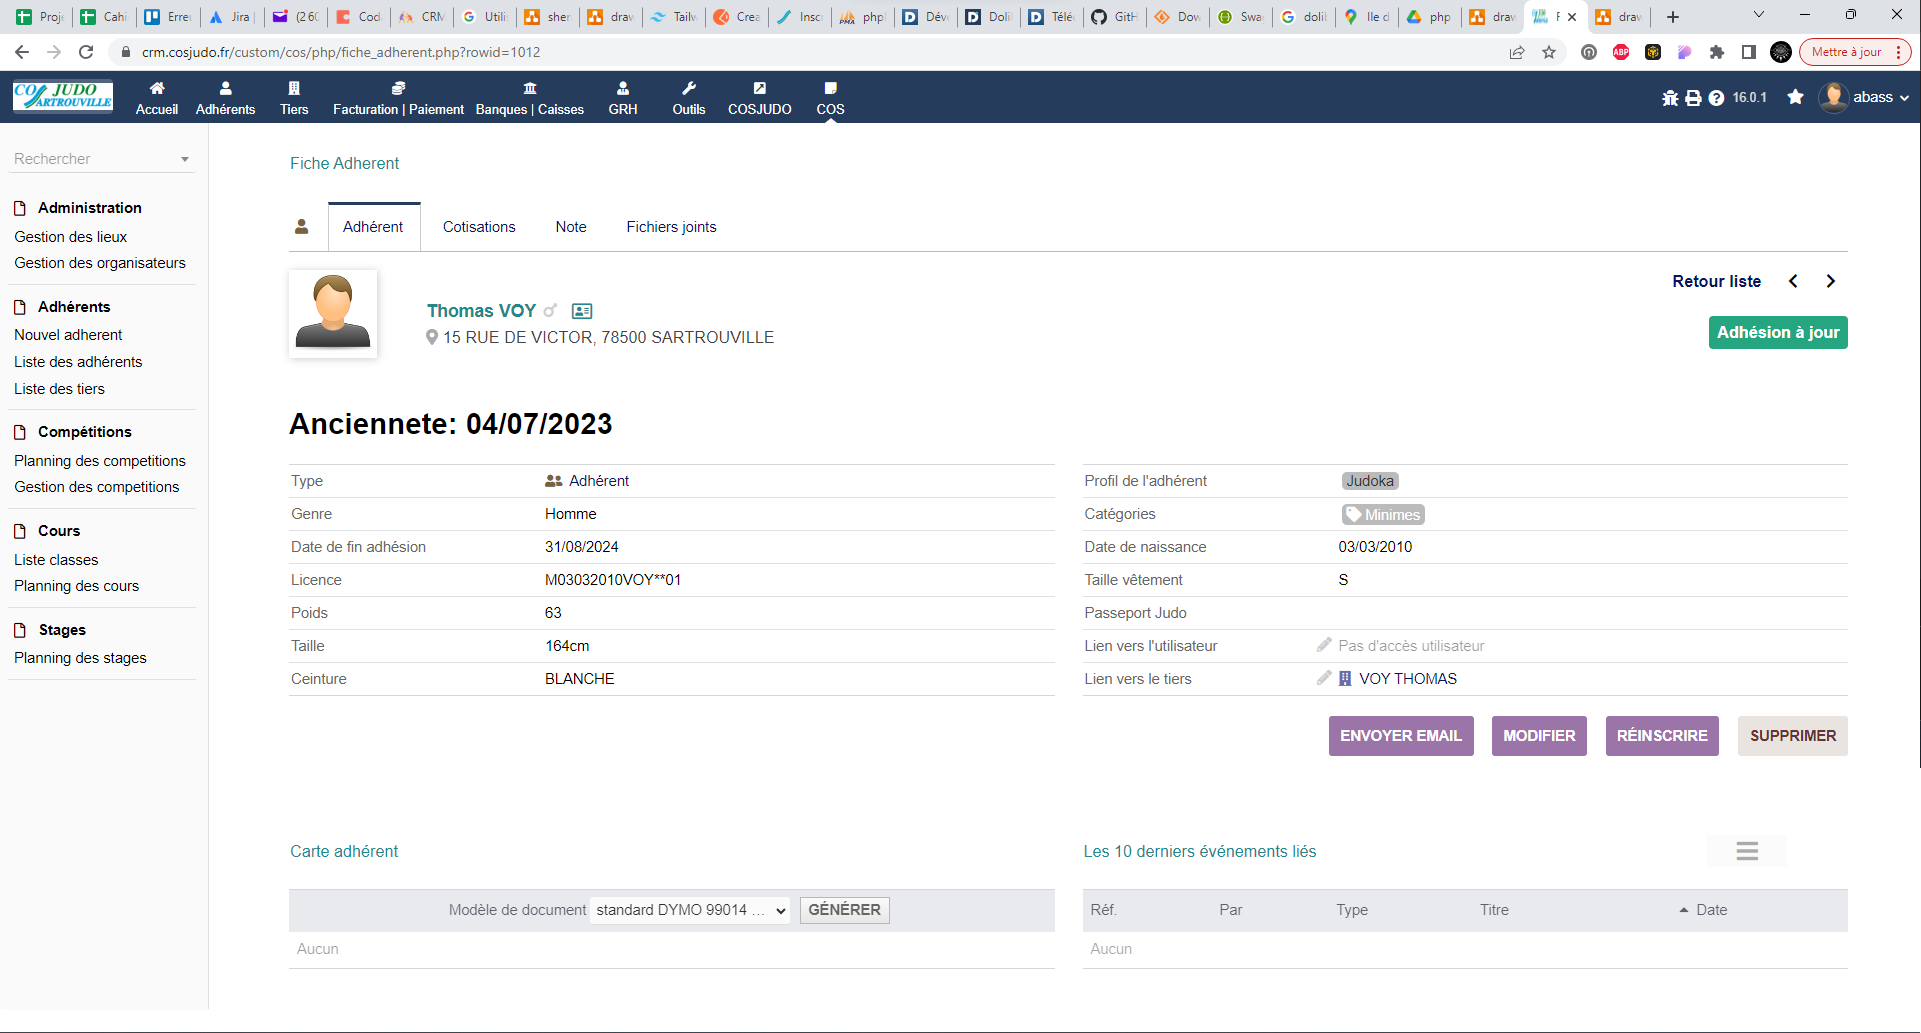Viewport: 1921px width, 1033px height.
Task: Click the browser side panel icon
Action: coord(1749,52)
